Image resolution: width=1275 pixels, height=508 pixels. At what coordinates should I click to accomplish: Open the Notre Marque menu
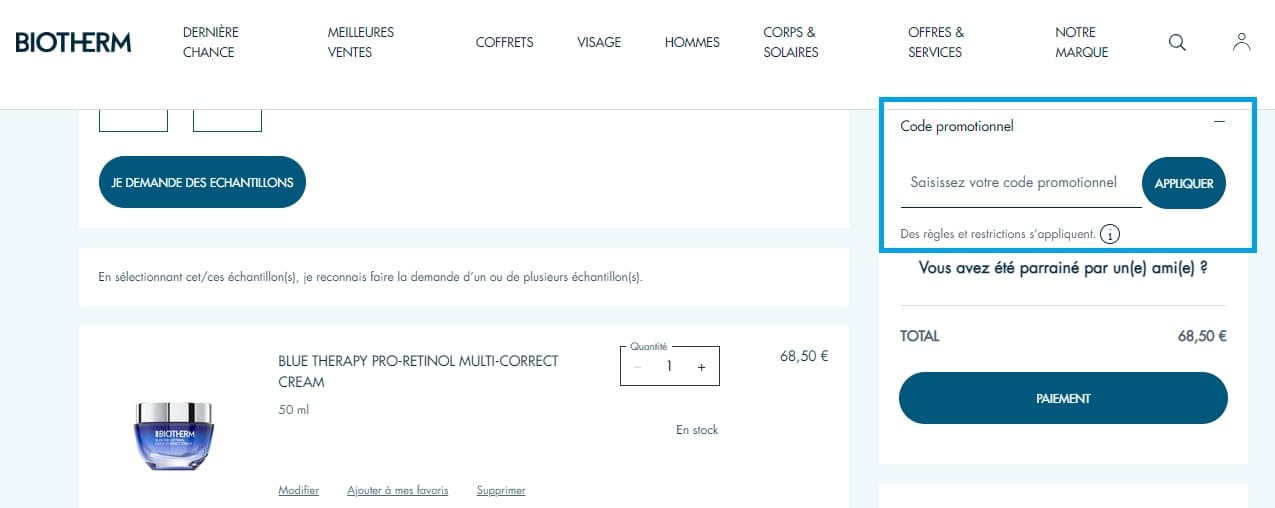click(x=1082, y=42)
